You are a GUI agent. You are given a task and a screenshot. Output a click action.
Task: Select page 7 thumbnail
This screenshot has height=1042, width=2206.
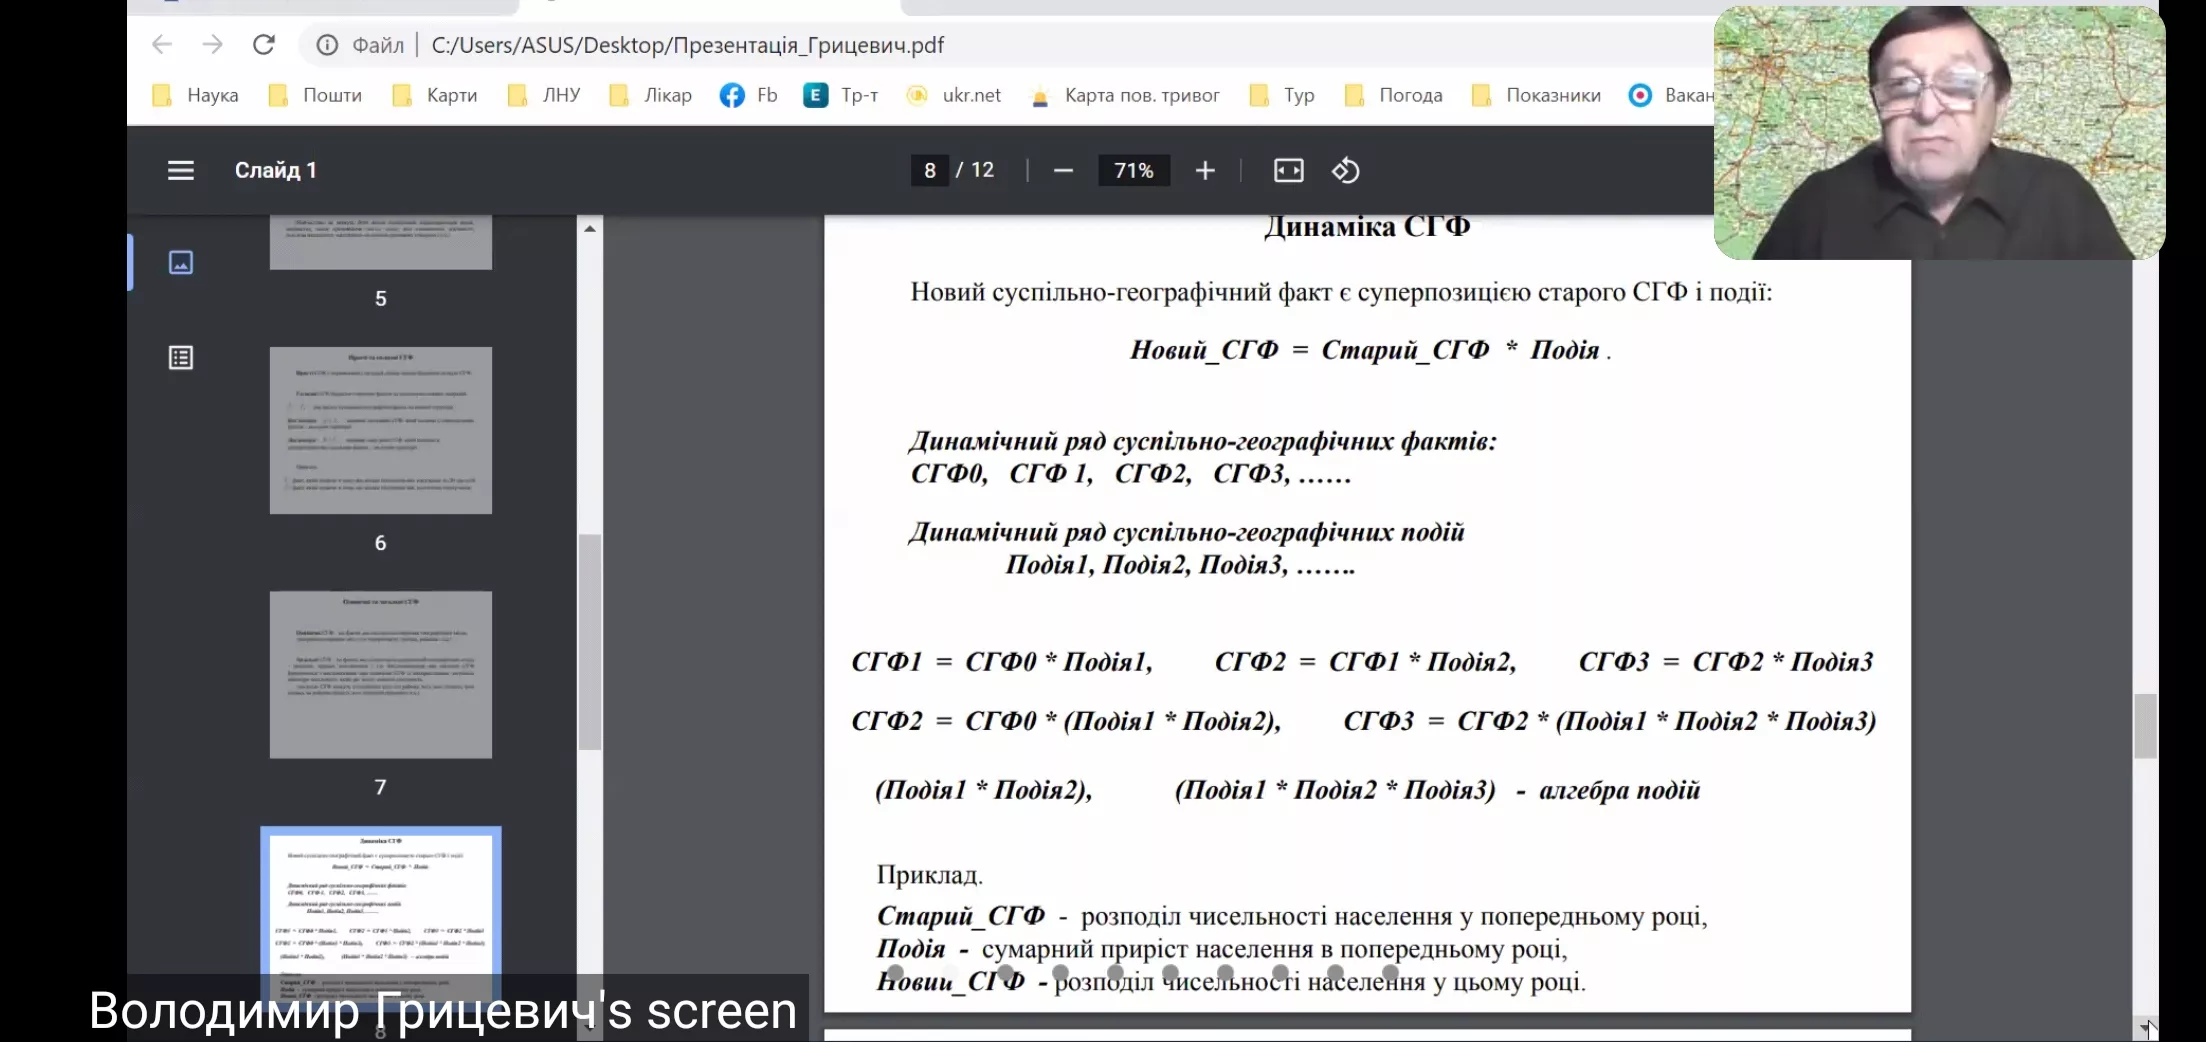tap(380, 675)
